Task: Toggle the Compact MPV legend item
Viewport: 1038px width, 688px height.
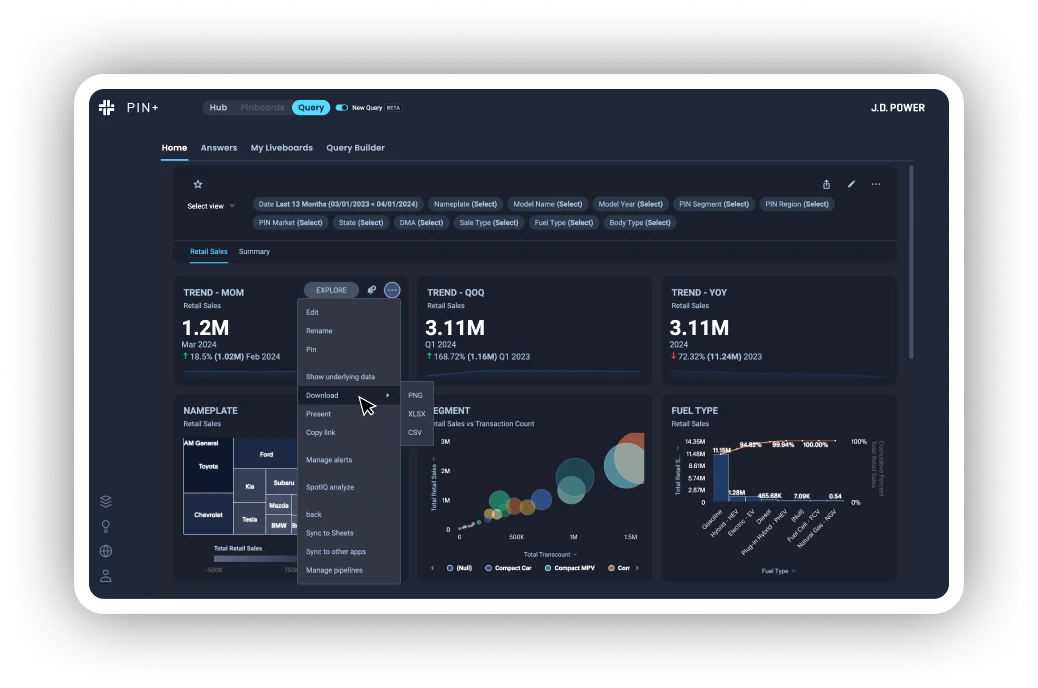Action: pos(569,568)
